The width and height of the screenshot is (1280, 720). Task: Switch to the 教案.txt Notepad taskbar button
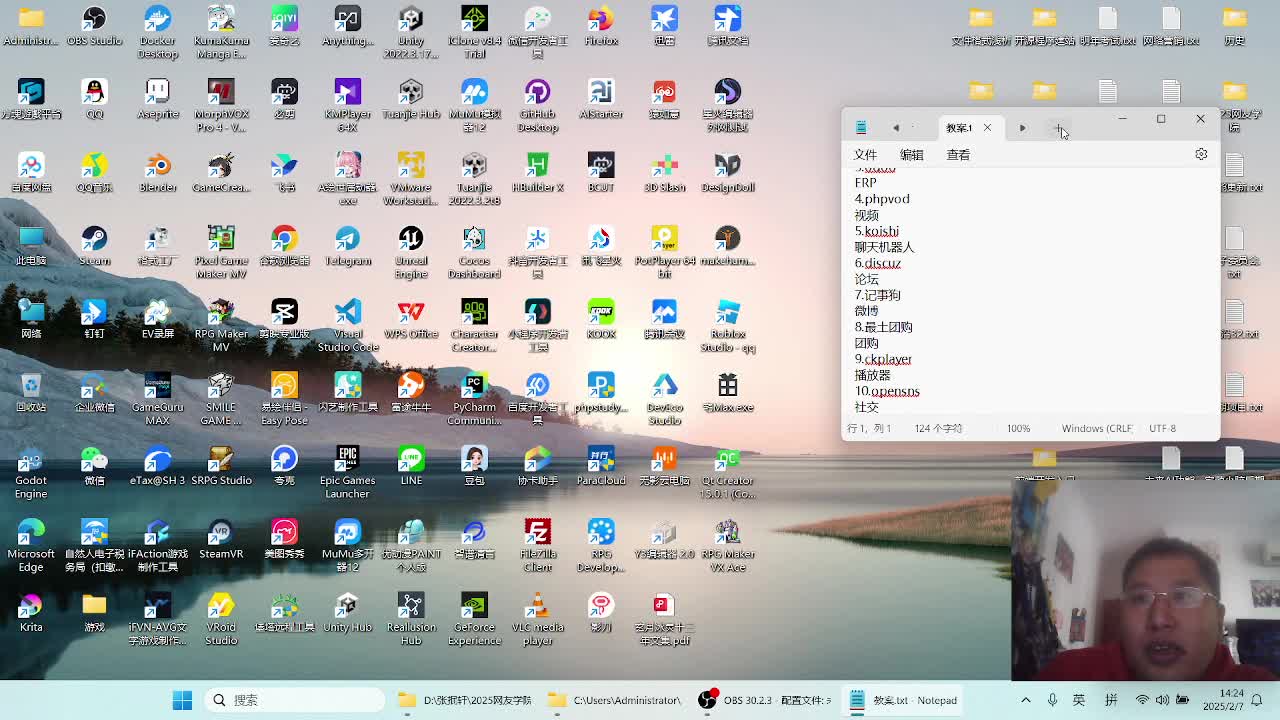coord(904,700)
